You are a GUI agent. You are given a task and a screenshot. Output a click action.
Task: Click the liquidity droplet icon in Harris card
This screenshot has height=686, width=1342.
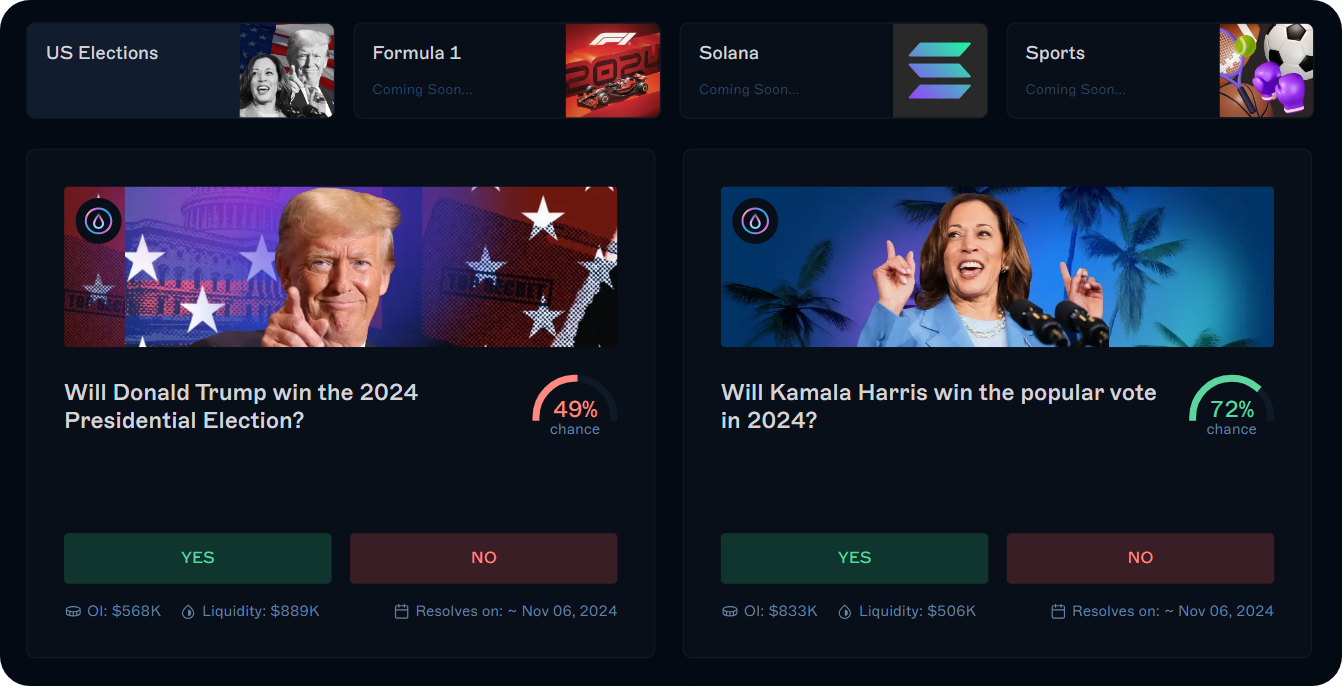pos(845,611)
